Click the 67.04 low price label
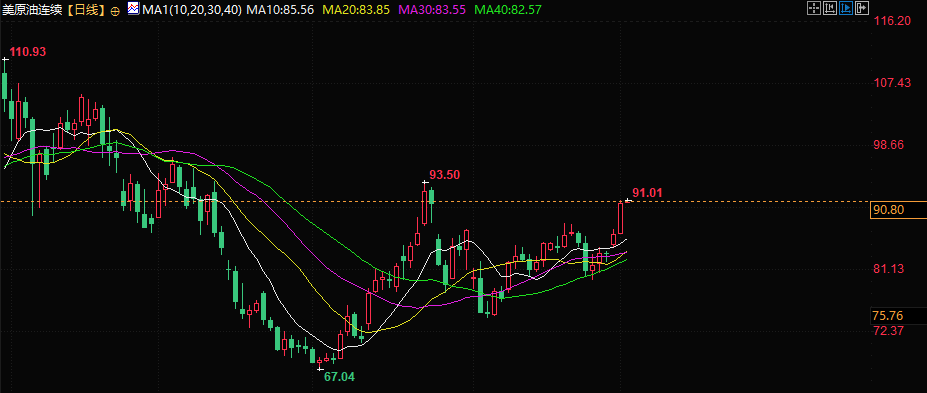Screen dimensions: 927x393 coord(339,376)
